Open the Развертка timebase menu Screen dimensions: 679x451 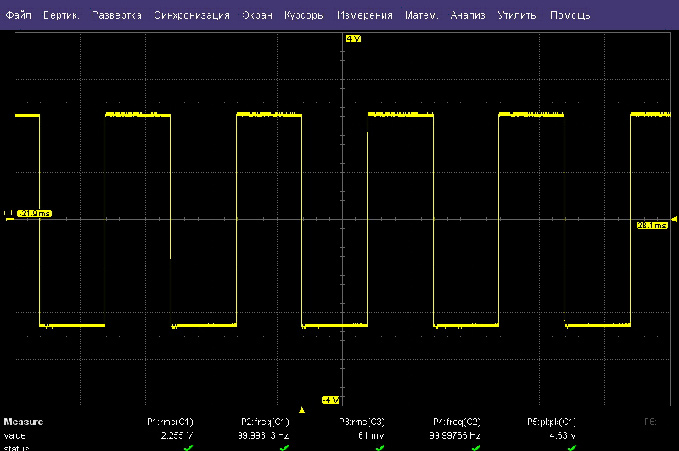[116, 16]
